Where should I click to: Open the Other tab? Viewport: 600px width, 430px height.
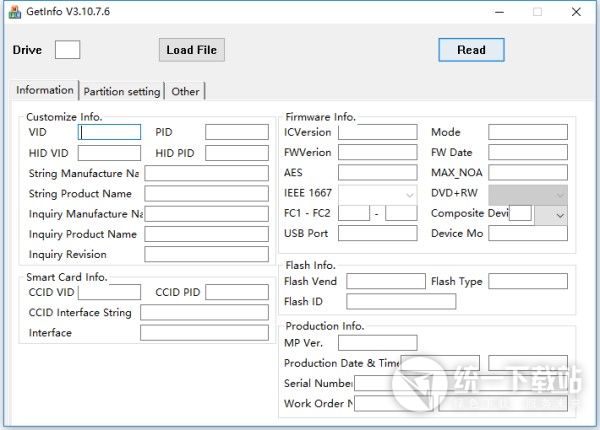click(x=185, y=91)
